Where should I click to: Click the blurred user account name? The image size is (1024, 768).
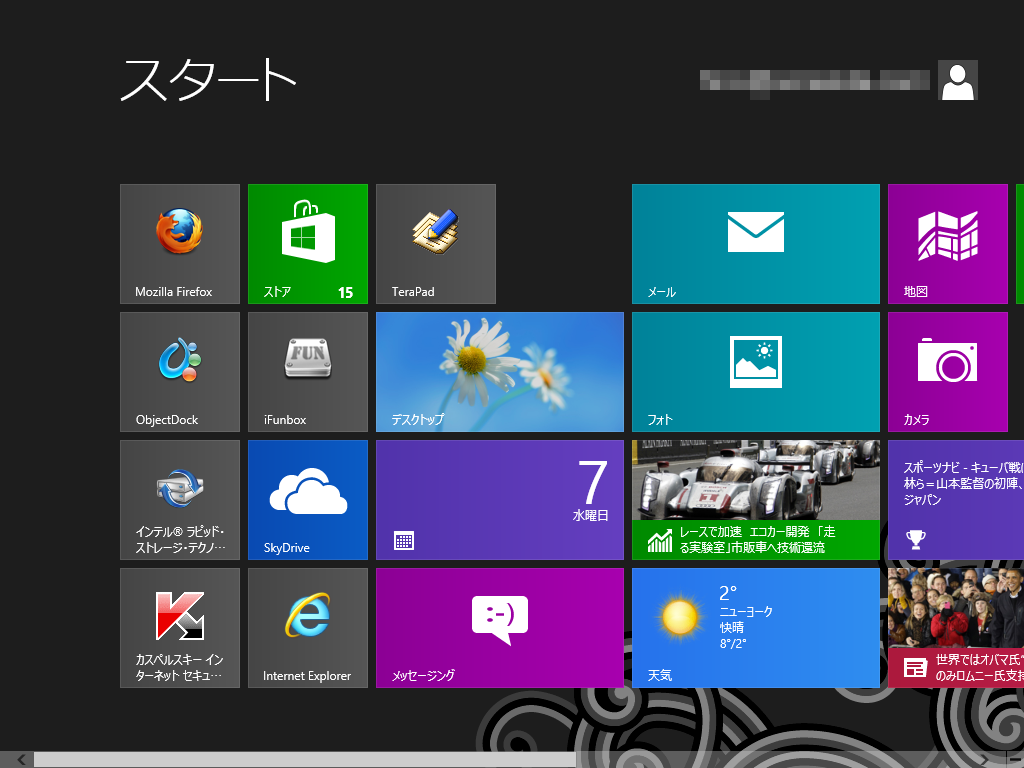(814, 84)
